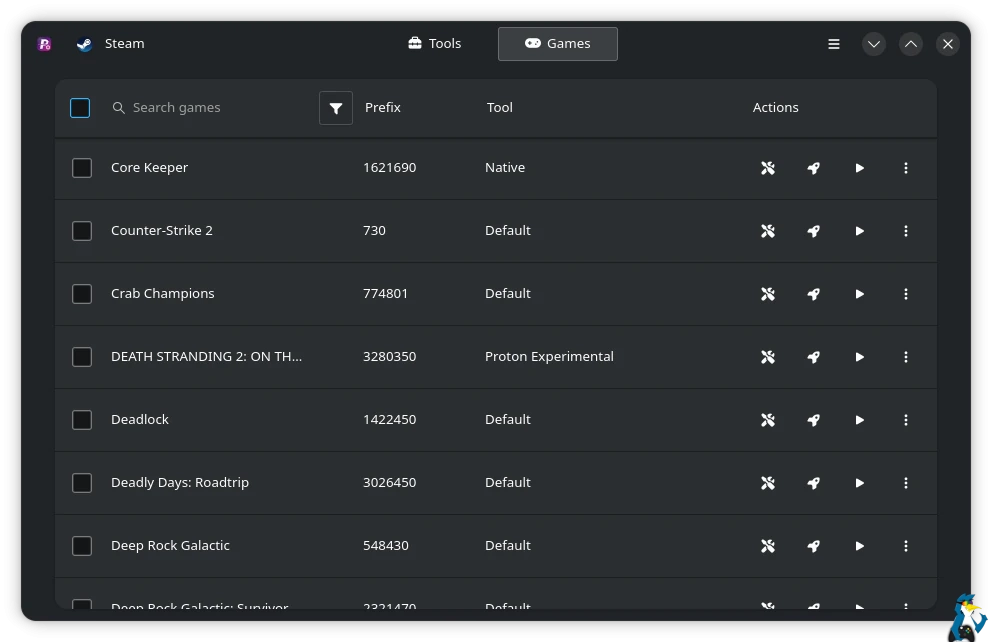Check the Counter-Strike 2 checkbox
Image resolution: width=992 pixels, height=642 pixels.
(82, 231)
